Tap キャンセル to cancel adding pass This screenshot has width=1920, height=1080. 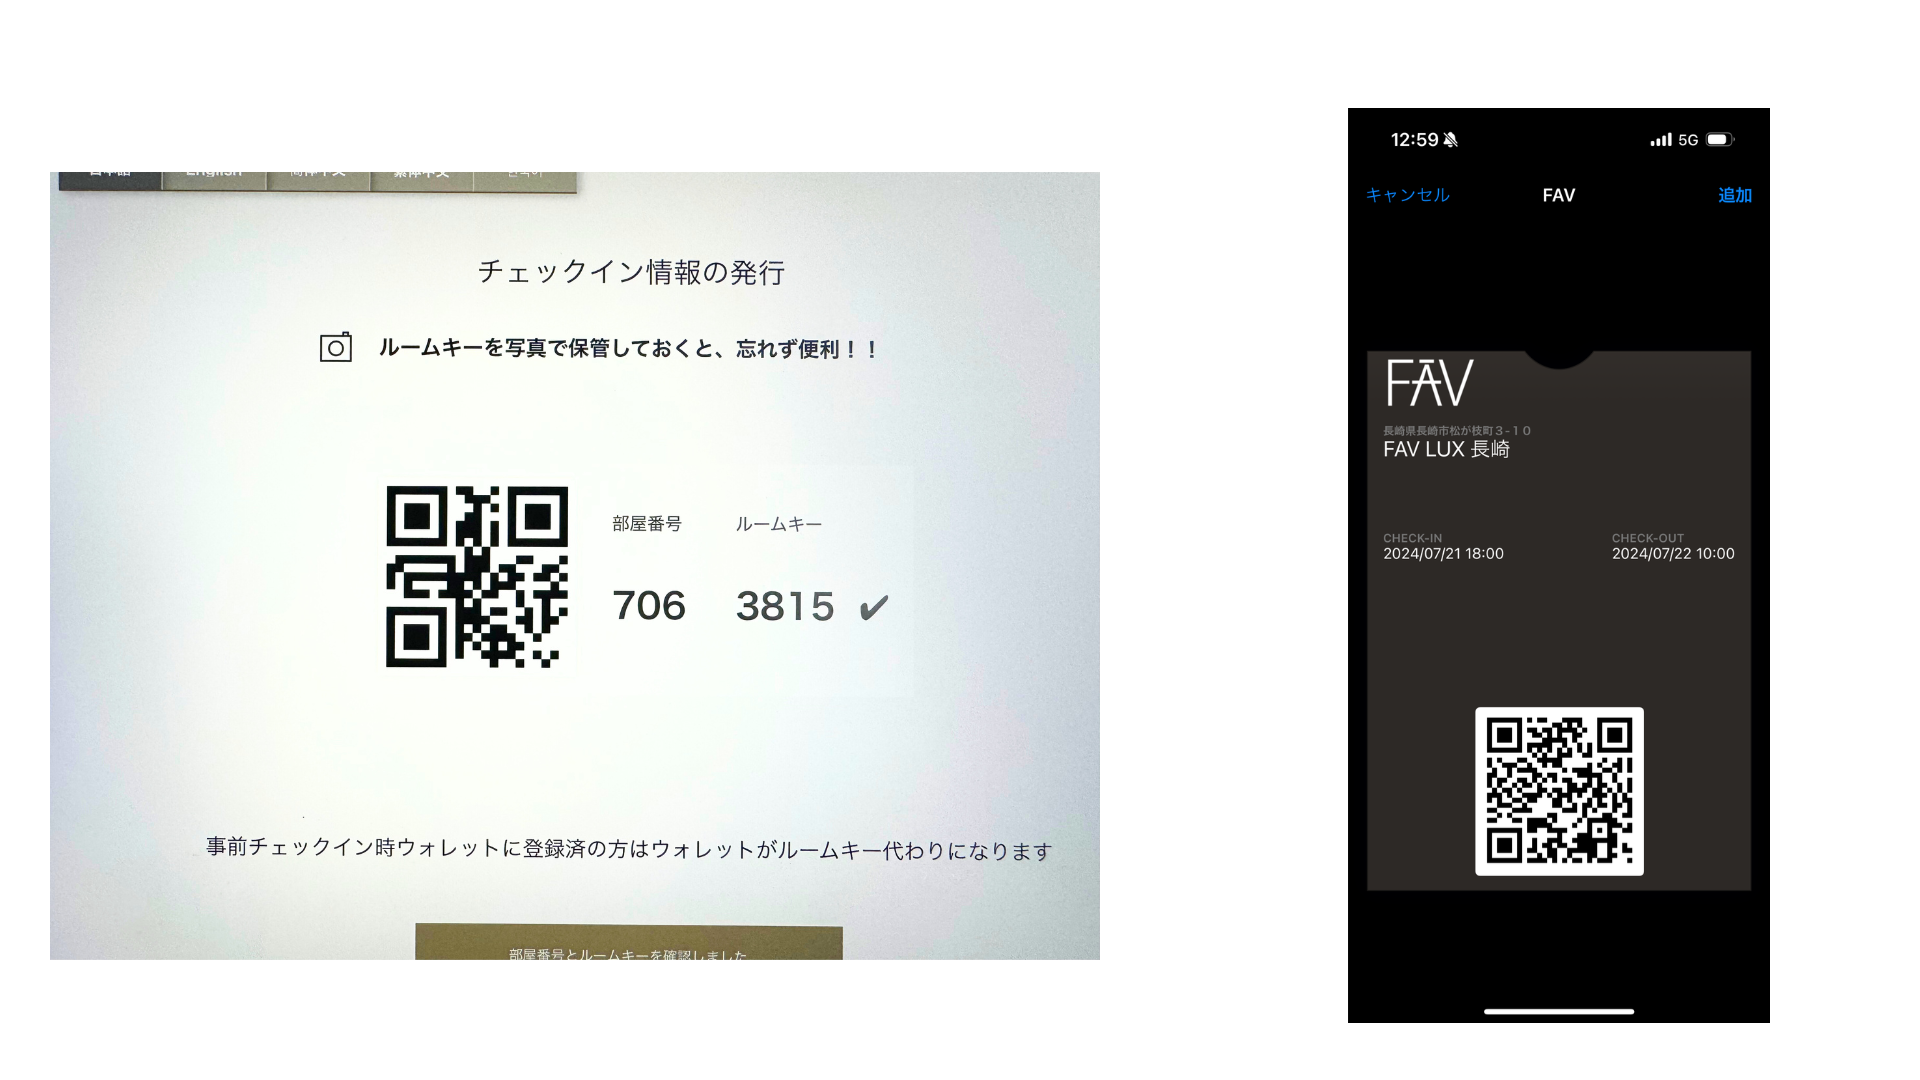pyautogui.click(x=1407, y=195)
